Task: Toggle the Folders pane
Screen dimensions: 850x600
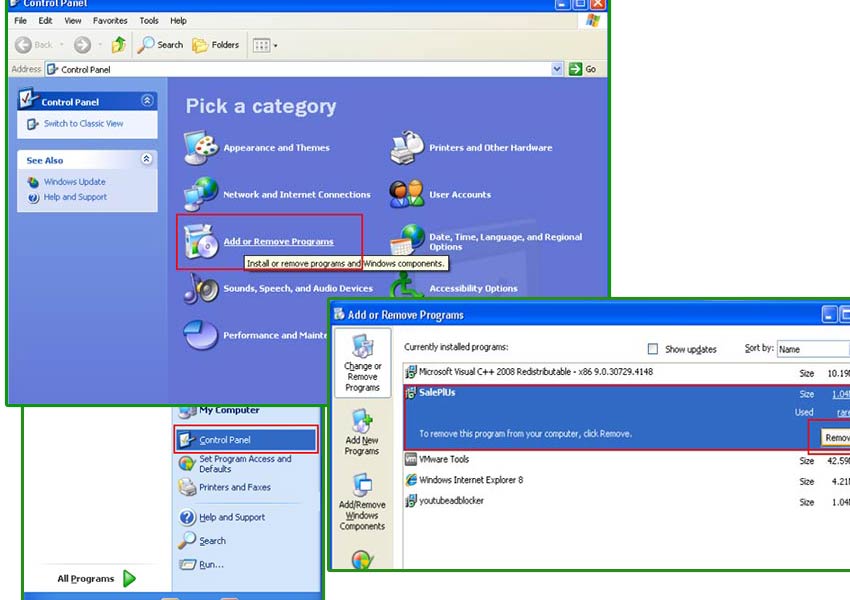Action: [215, 45]
